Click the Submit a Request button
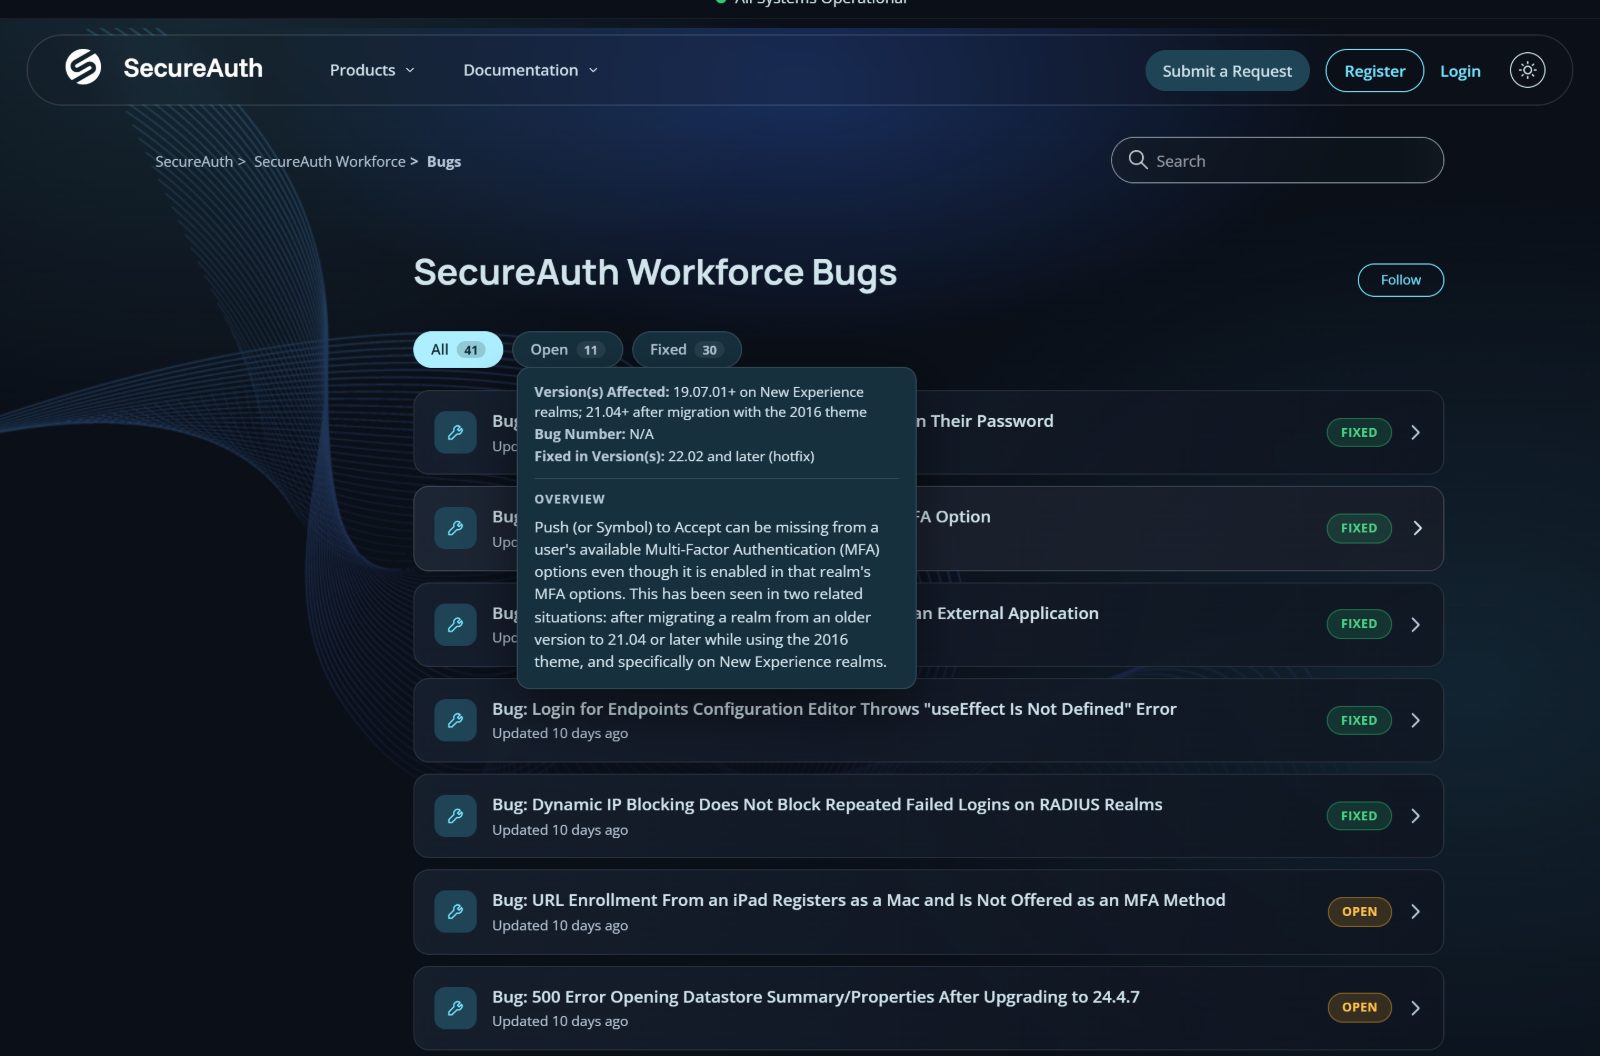This screenshot has width=1600, height=1056. pyautogui.click(x=1227, y=71)
